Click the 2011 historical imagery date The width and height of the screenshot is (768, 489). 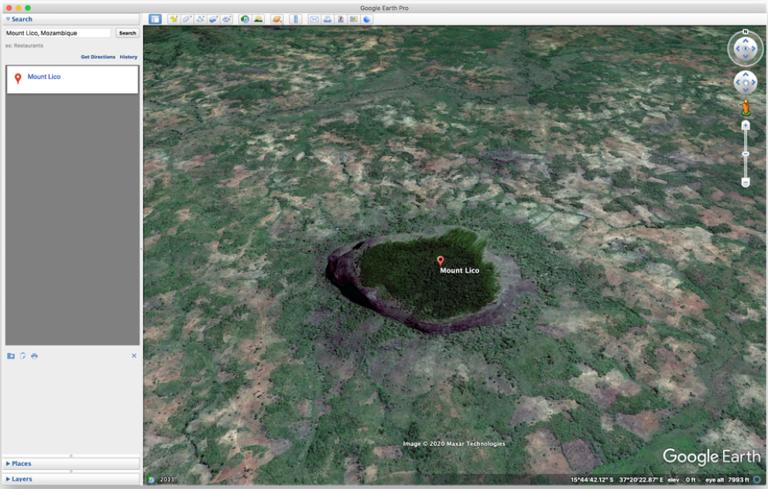pos(167,480)
